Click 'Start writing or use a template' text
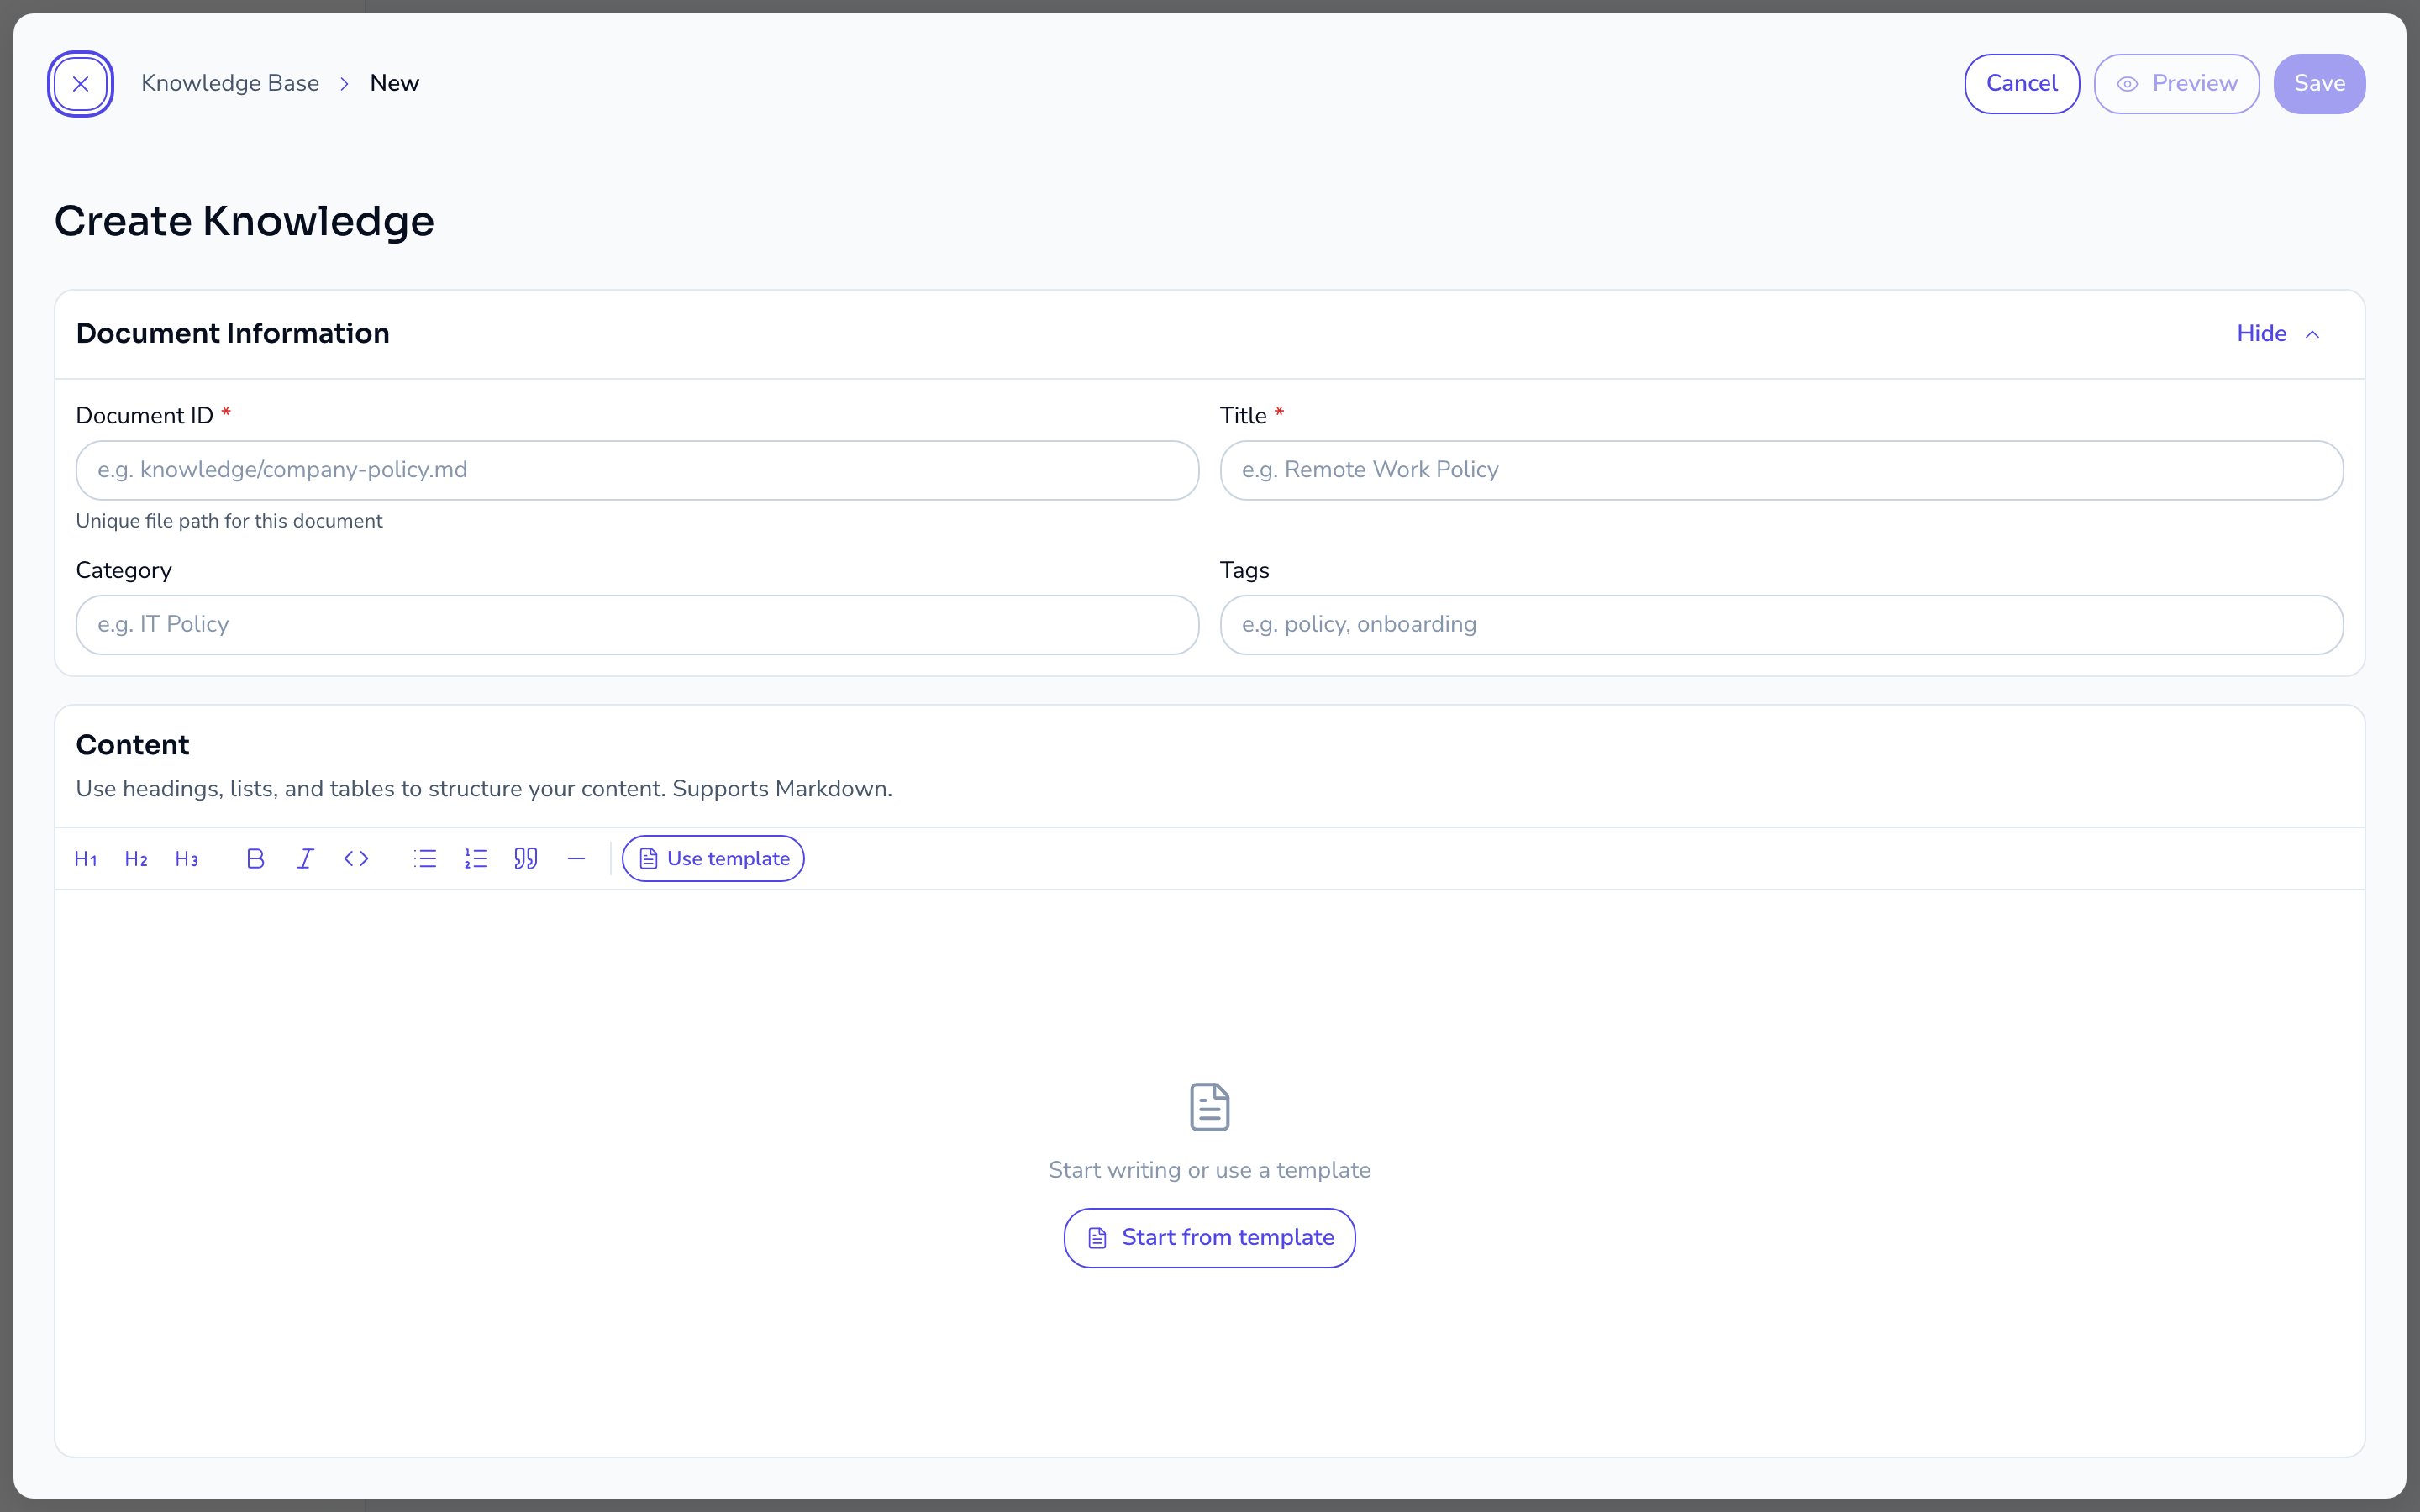The image size is (2420, 1512). point(1209,1170)
